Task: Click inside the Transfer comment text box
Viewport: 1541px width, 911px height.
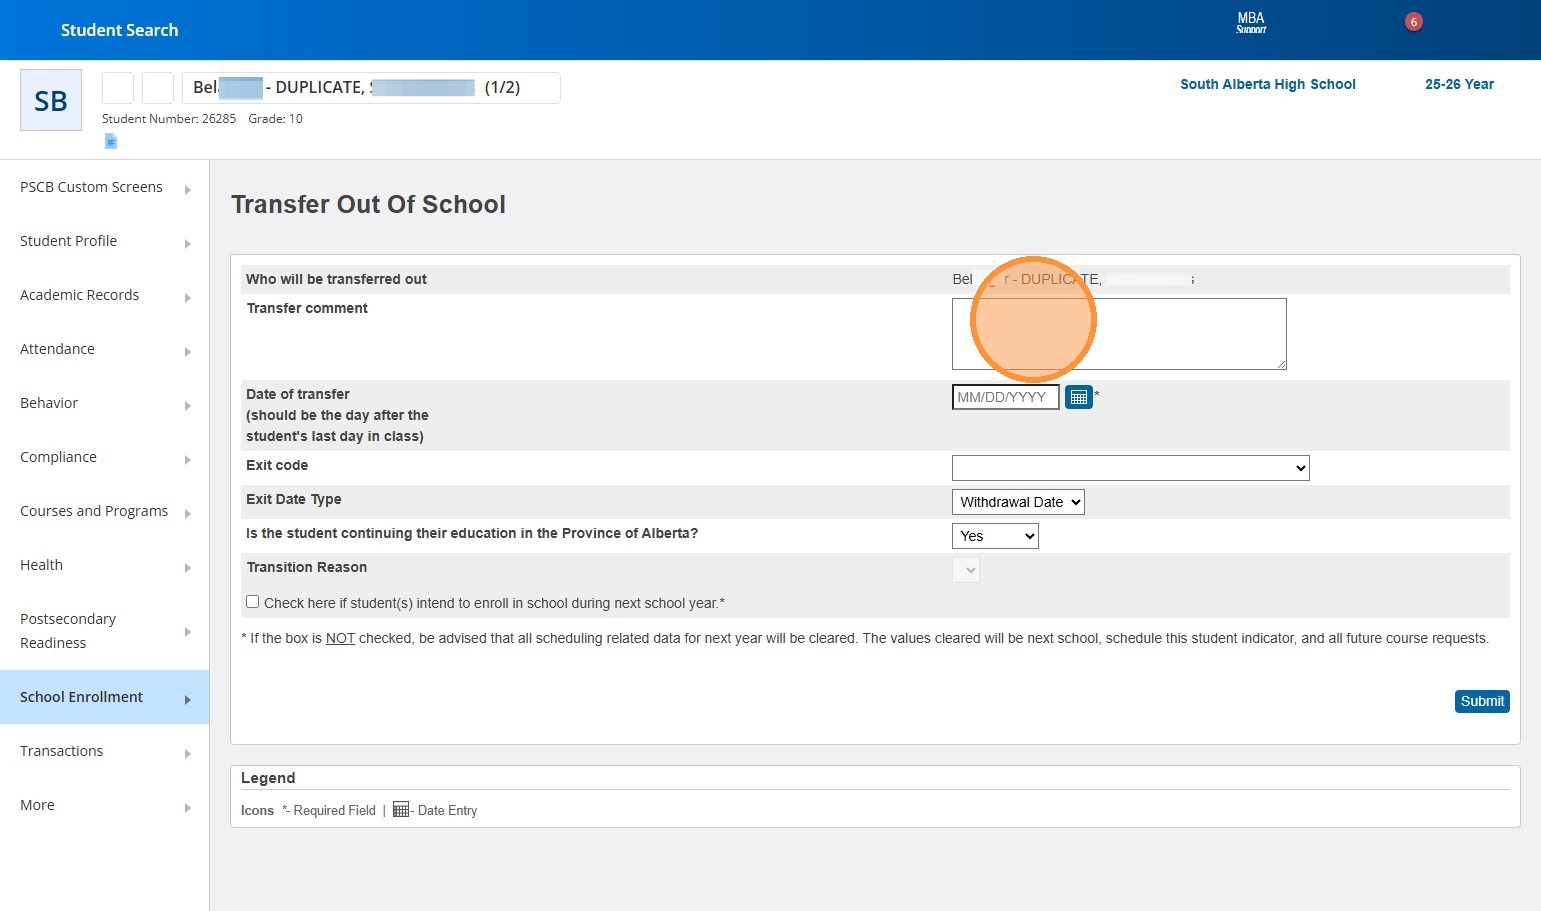Action: click(1118, 334)
